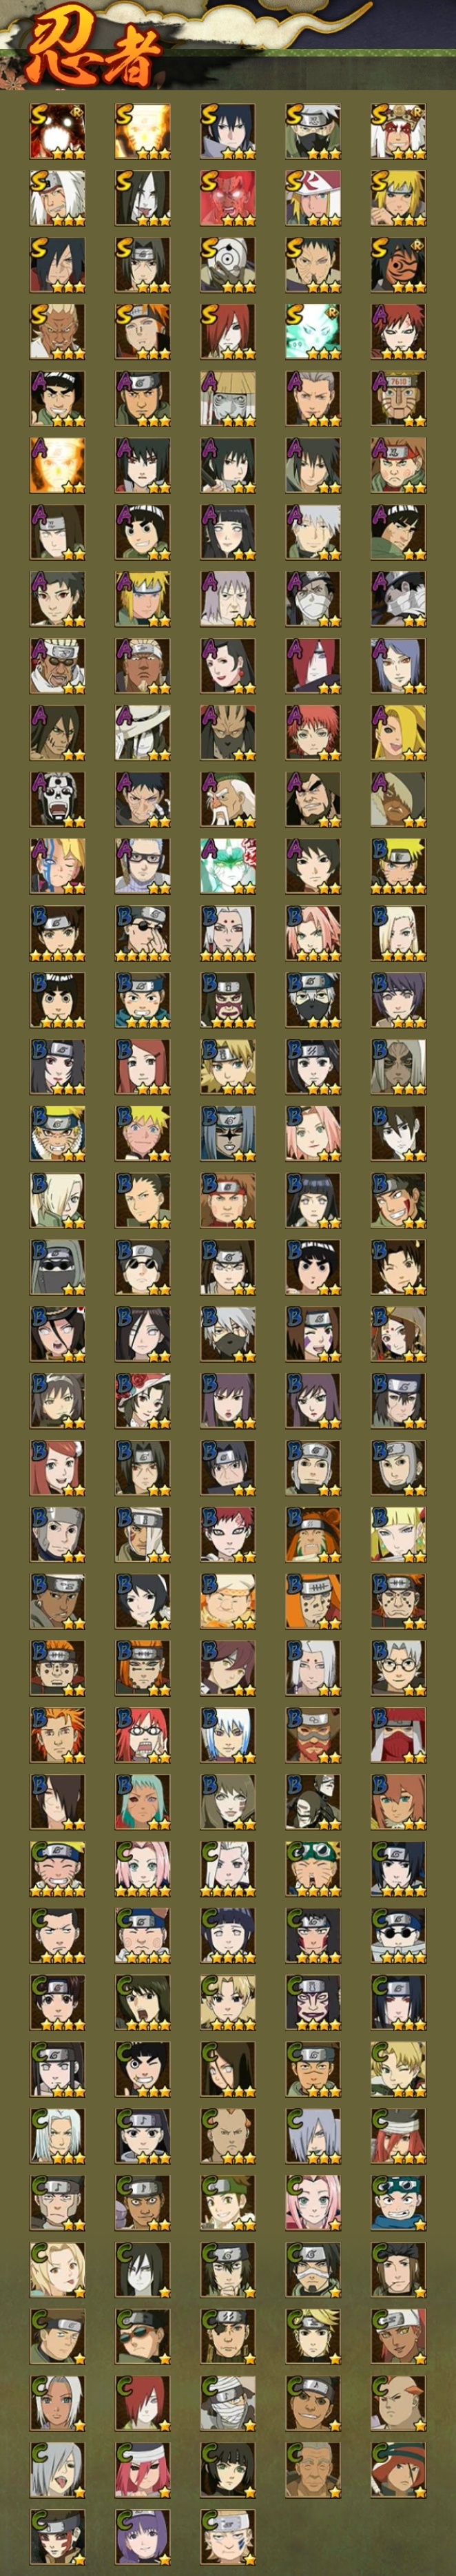
Task: Choose the blonde Deidara A-rank portrait
Action: tap(398, 732)
